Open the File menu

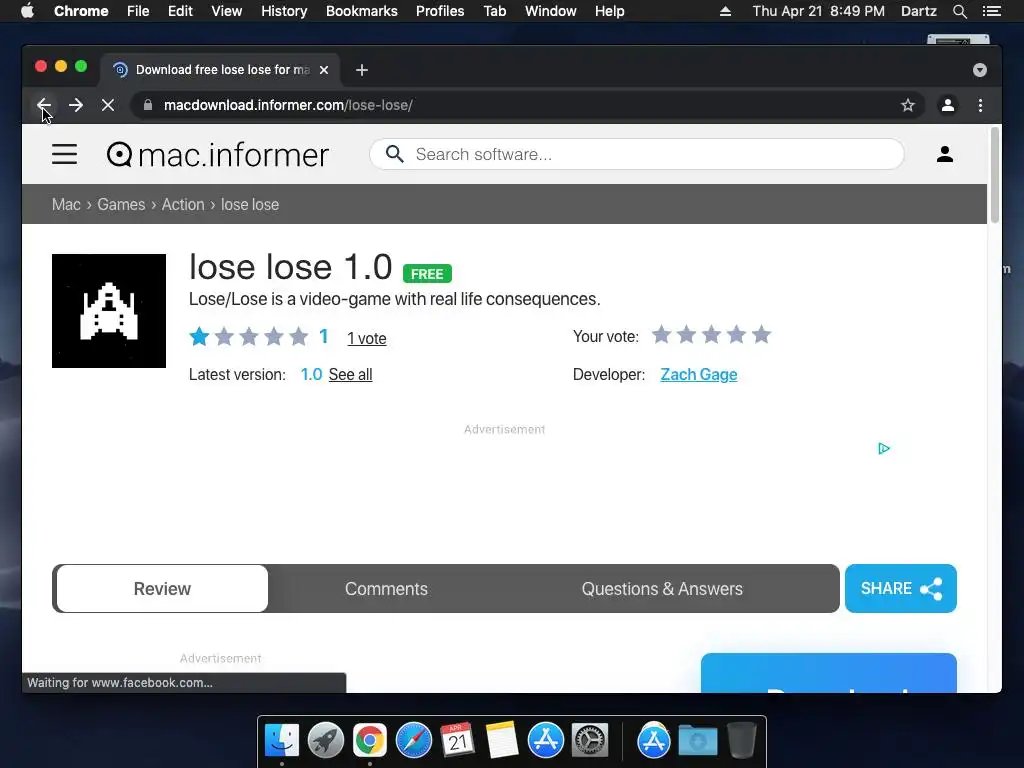click(138, 11)
